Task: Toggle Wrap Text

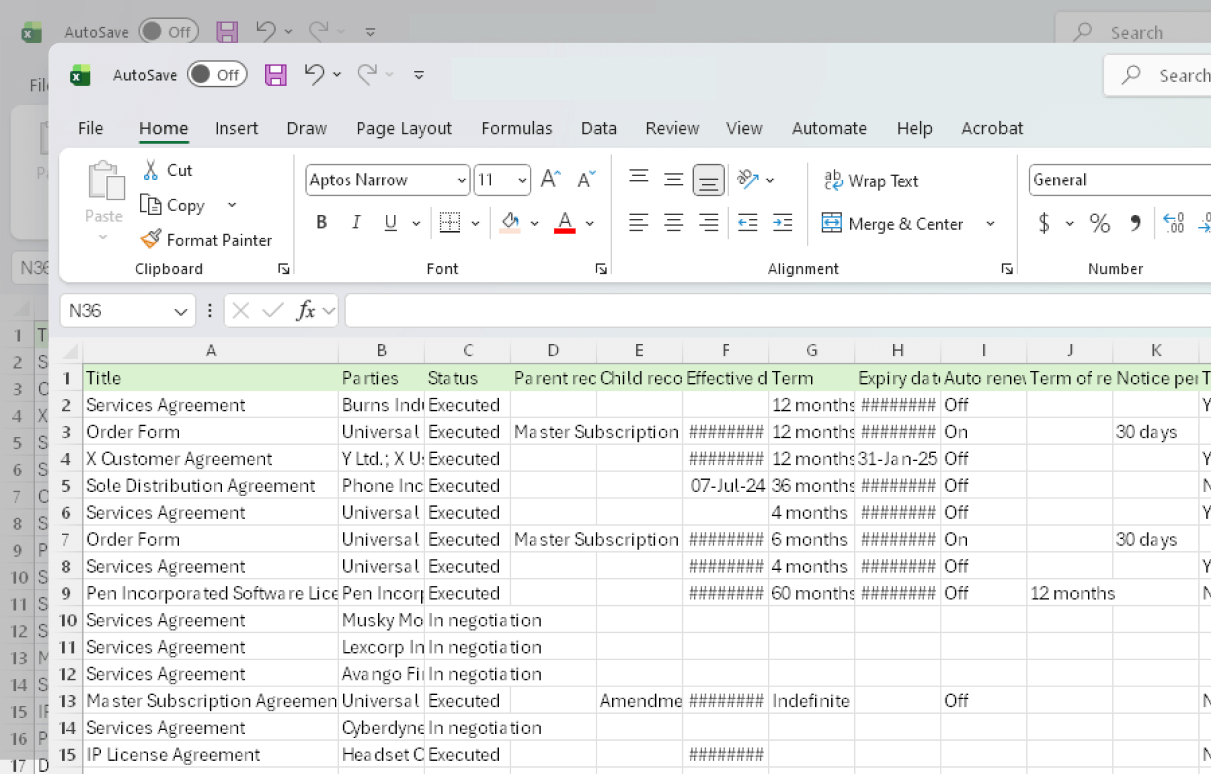Action: tap(870, 181)
